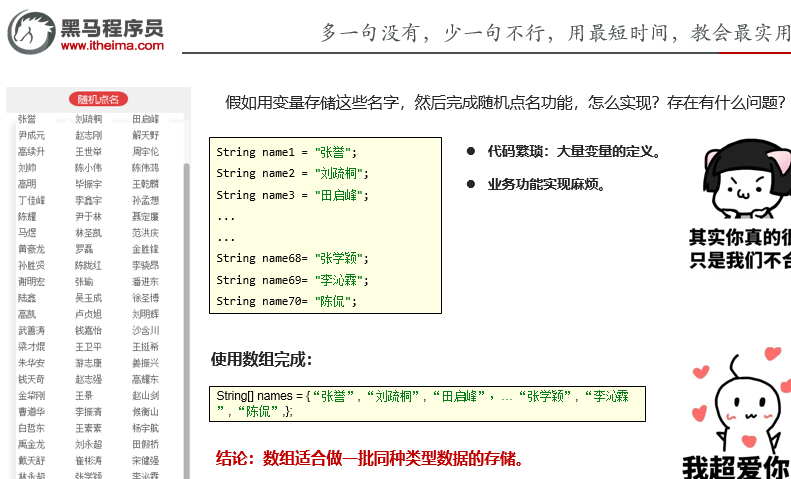Select 李鑫宇 in the name list
This screenshot has height=479, width=791.
[x=88, y=200]
